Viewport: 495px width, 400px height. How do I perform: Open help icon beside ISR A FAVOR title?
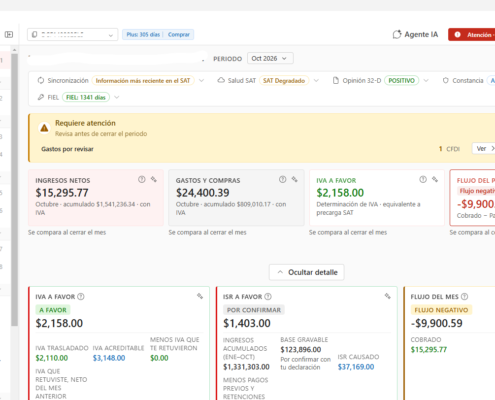(x=268, y=296)
